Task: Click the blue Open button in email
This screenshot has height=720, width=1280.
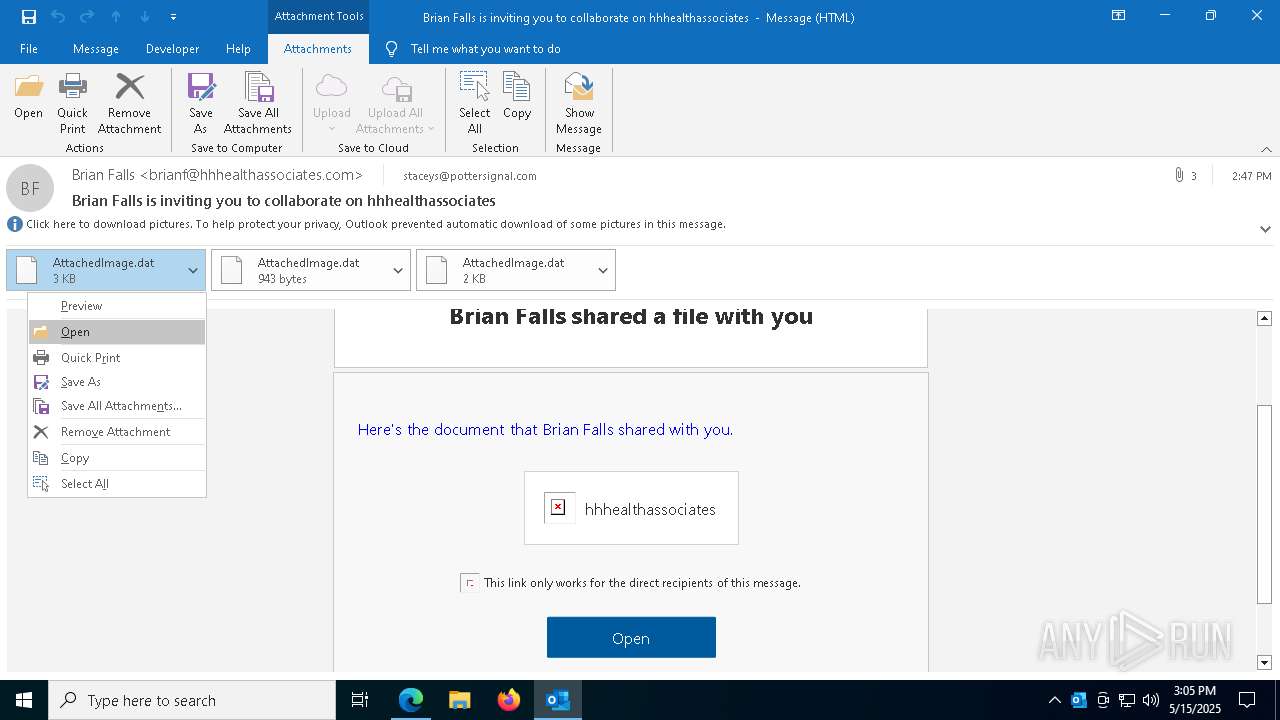Action: point(631,638)
